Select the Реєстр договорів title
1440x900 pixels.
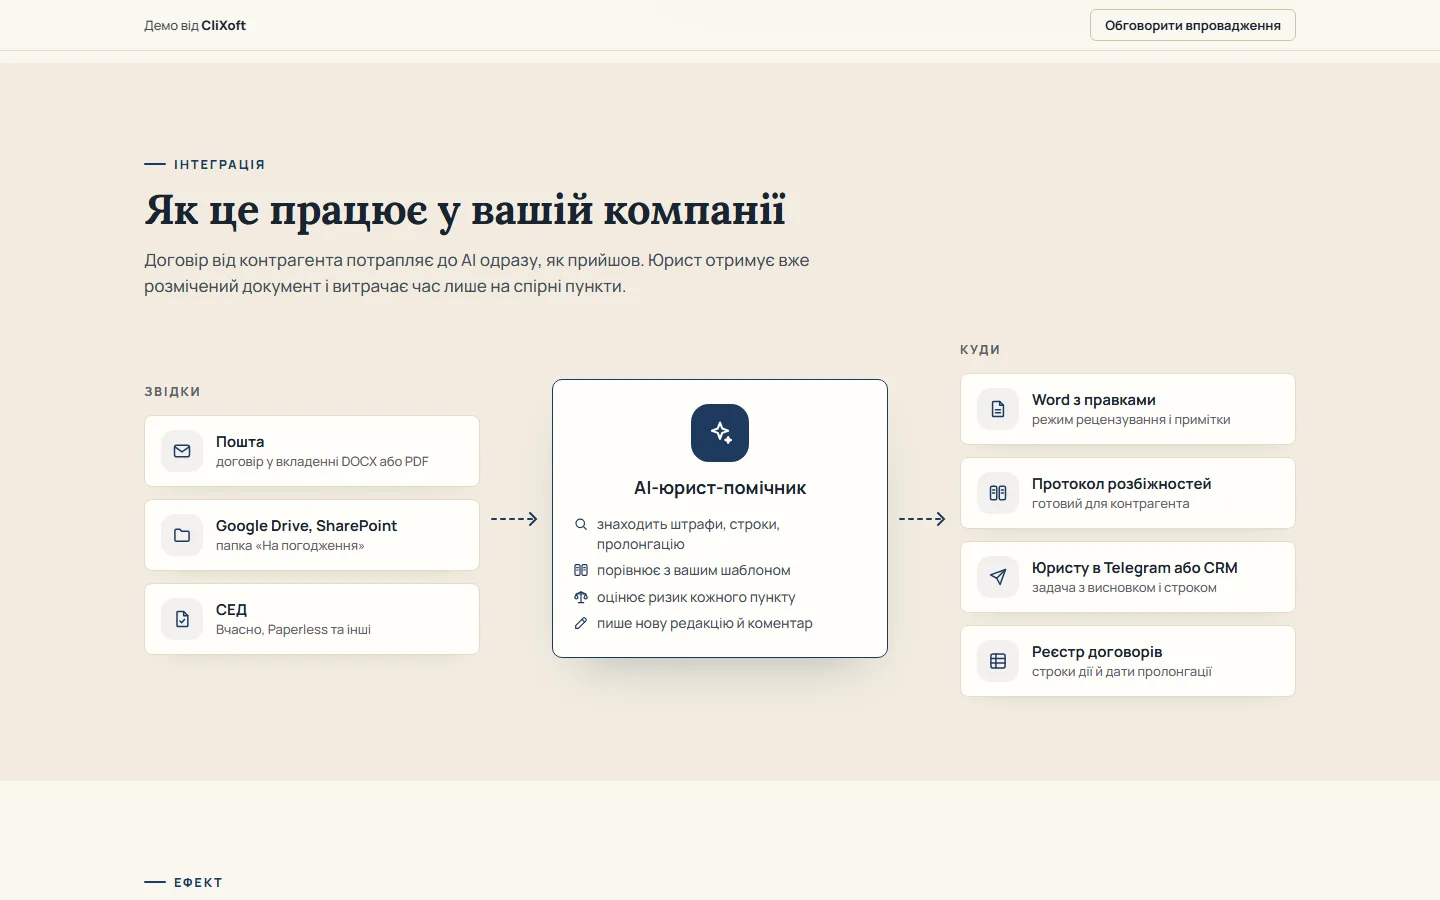(1097, 652)
